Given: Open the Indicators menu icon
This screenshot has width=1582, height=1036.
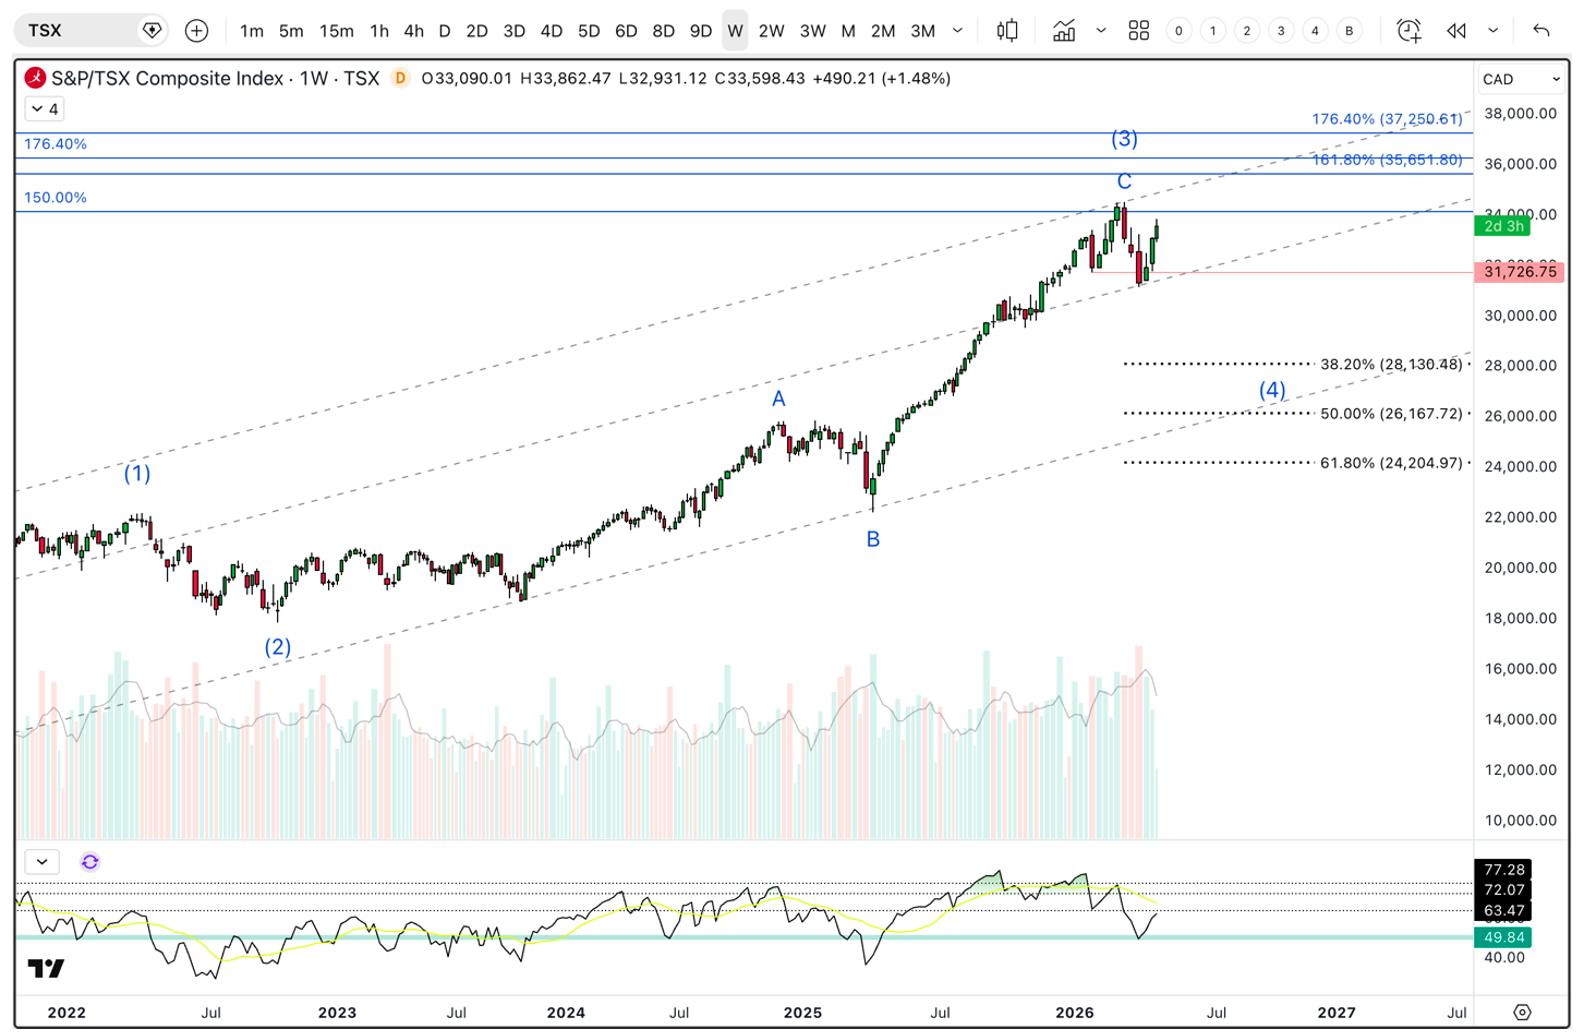Looking at the screenshot, I should click(1064, 30).
